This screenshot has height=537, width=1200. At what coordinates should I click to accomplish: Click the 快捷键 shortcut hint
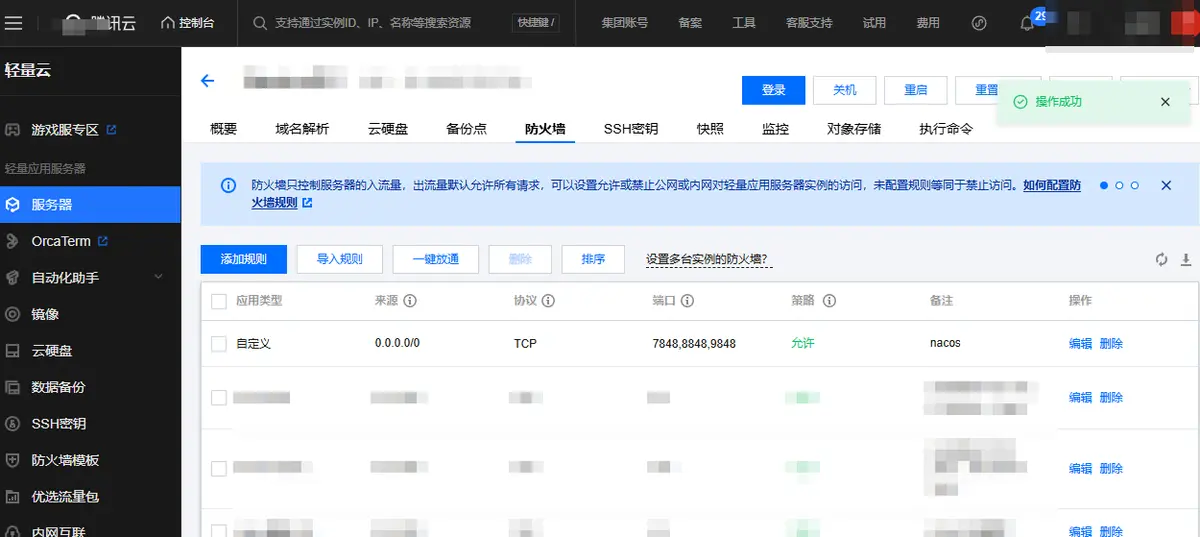coord(535,22)
